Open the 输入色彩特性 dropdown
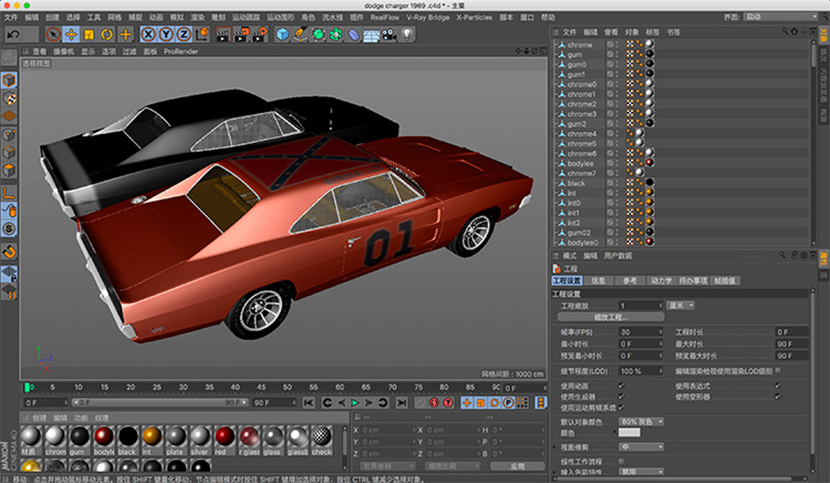Image resolution: width=830 pixels, height=483 pixels. coord(642,471)
